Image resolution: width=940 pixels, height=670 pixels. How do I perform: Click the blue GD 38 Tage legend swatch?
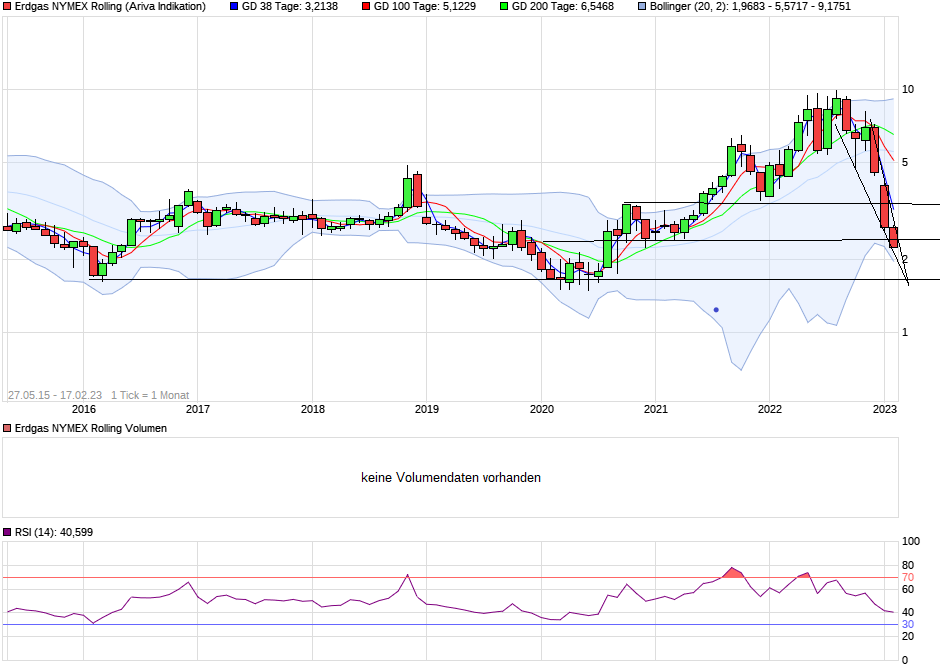pos(234,7)
